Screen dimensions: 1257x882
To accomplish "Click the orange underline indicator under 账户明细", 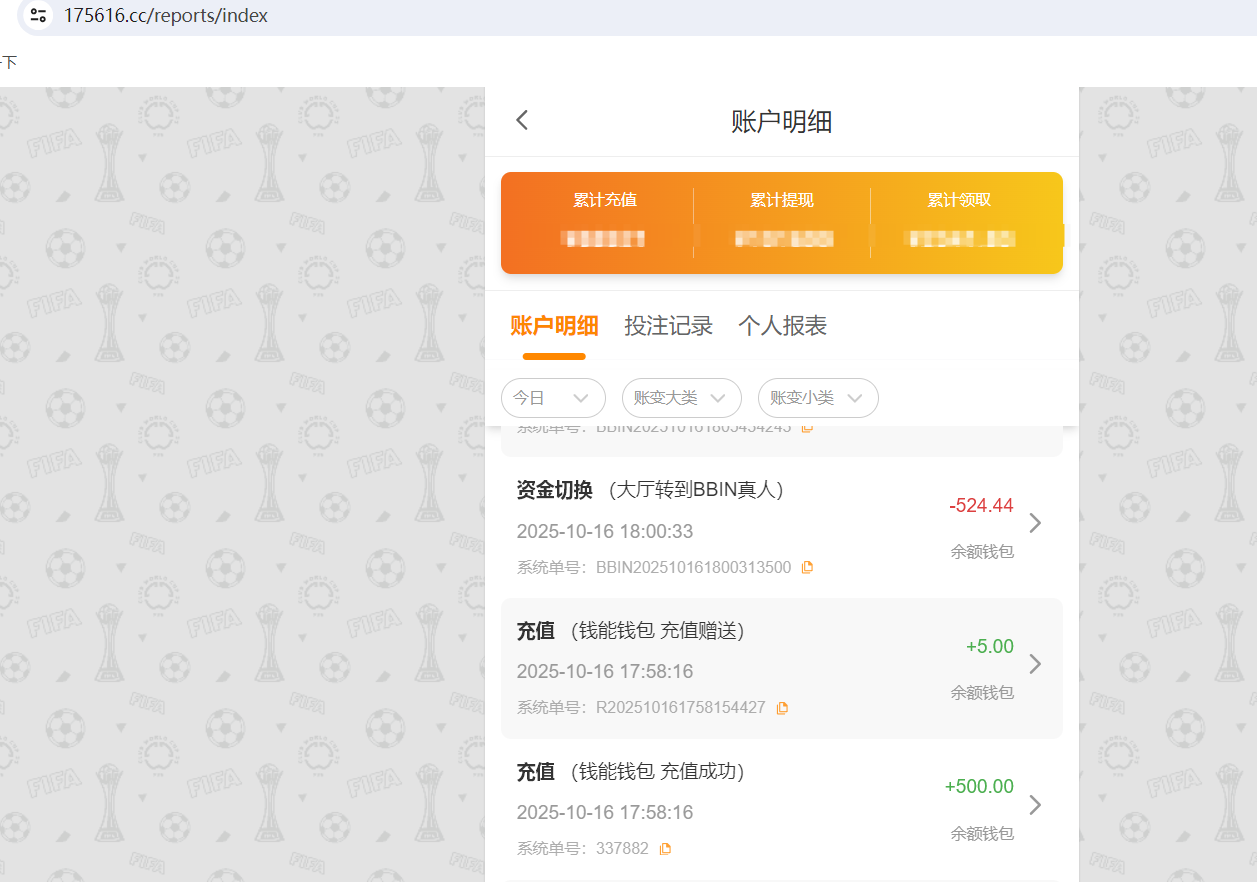I will click(x=554, y=356).
